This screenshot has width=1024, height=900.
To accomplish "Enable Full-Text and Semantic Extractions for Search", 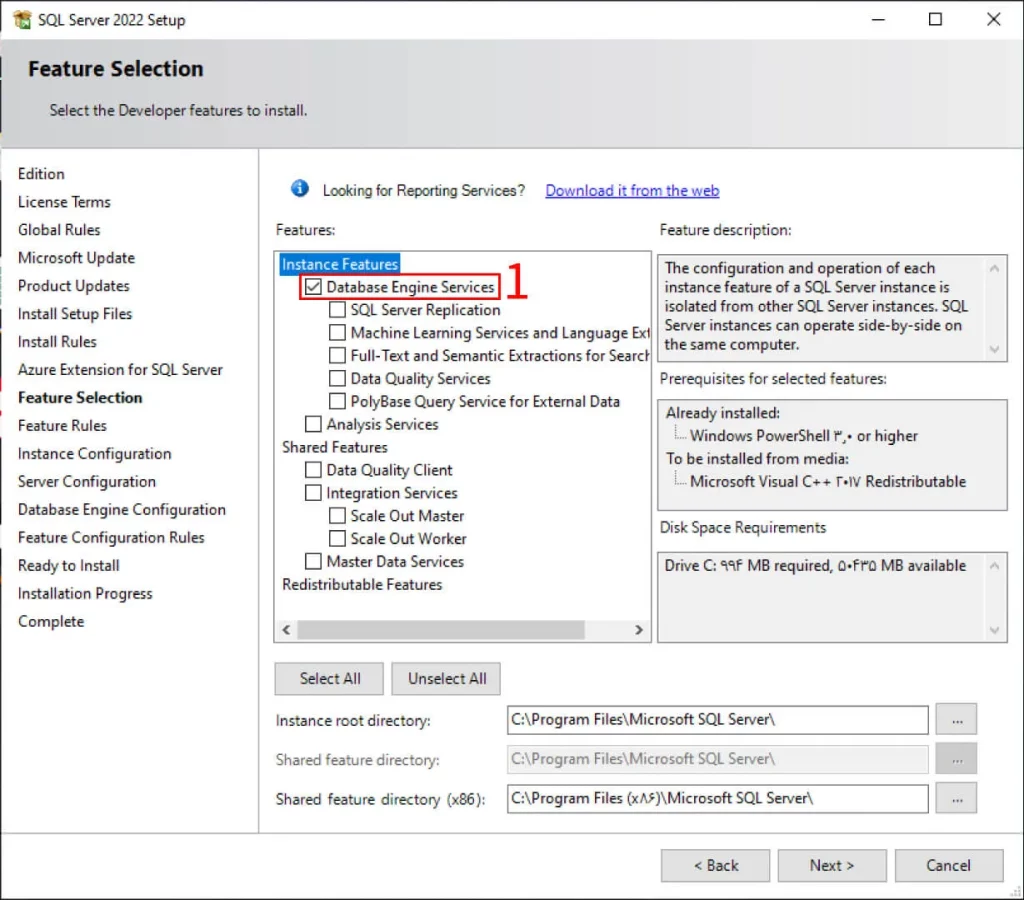I will click(x=337, y=355).
